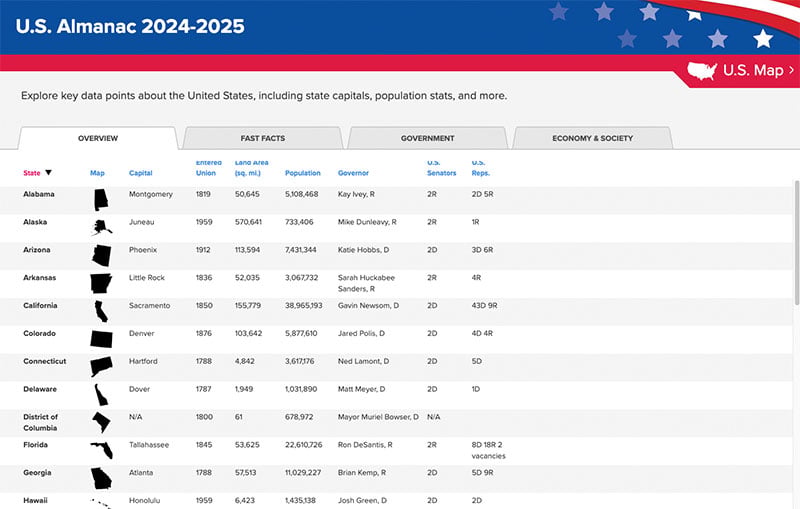Image resolution: width=800 pixels, height=509 pixels.
Task: Sort table by Population column
Action: [x=302, y=173]
